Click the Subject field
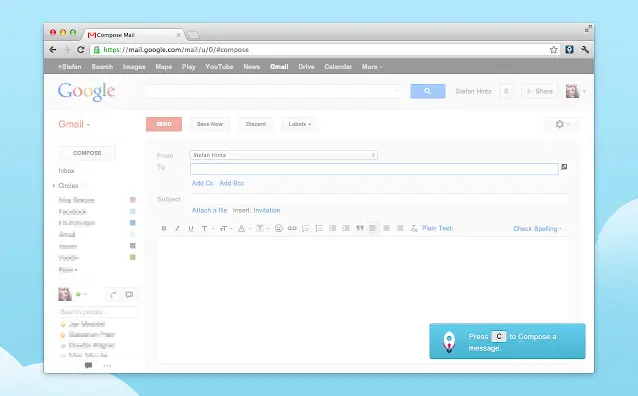638x396 pixels. point(379,199)
